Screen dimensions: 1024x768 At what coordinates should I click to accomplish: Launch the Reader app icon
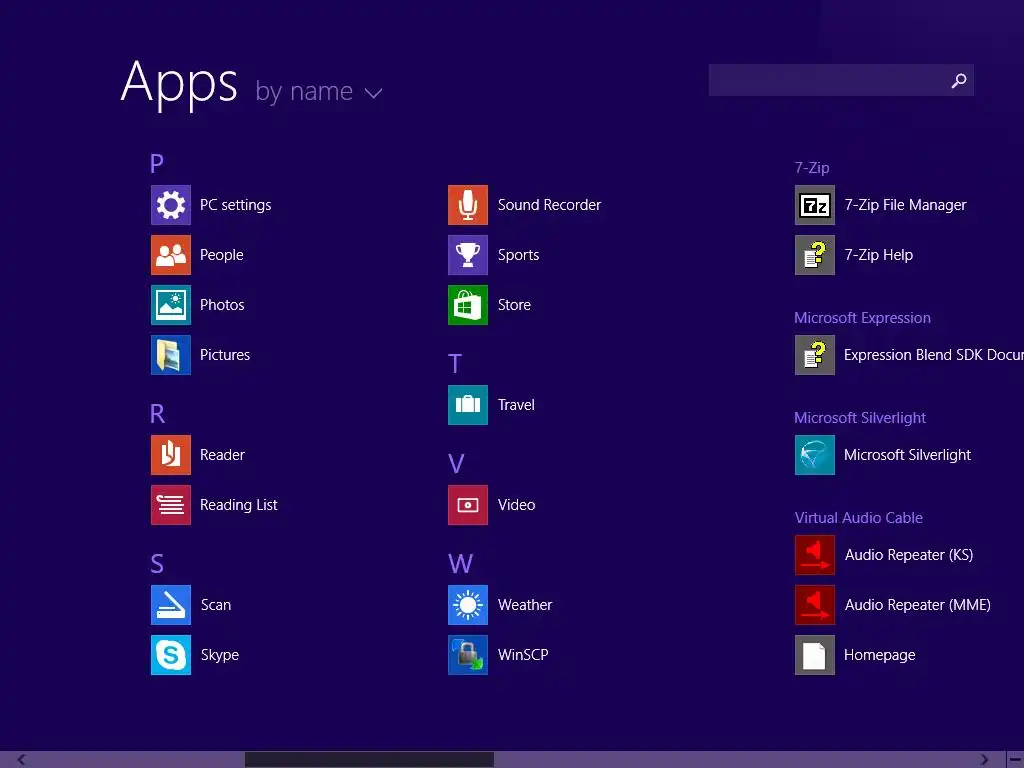[170, 455]
